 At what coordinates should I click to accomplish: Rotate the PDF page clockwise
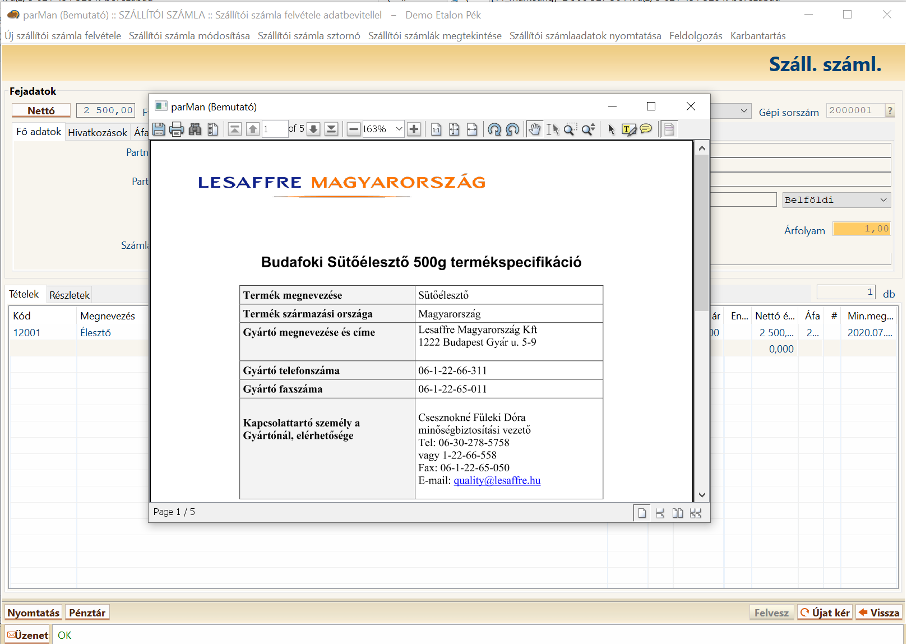click(494, 129)
